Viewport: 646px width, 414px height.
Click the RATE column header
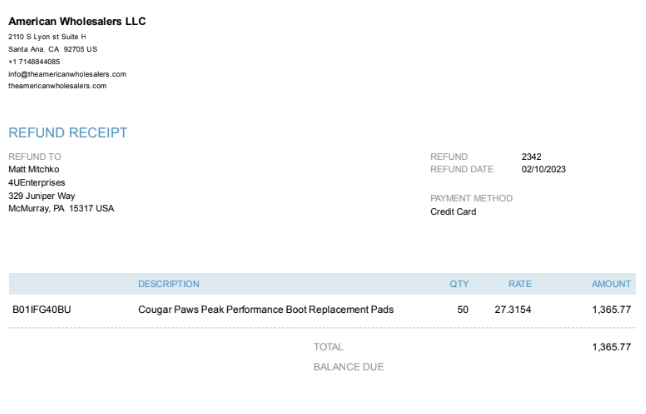(x=520, y=284)
